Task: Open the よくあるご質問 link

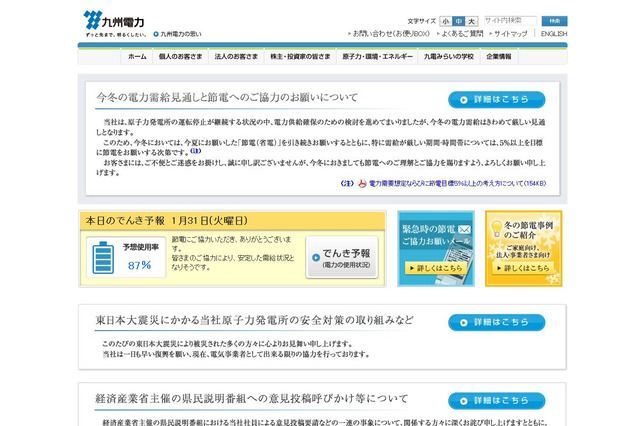Action: coord(460,34)
